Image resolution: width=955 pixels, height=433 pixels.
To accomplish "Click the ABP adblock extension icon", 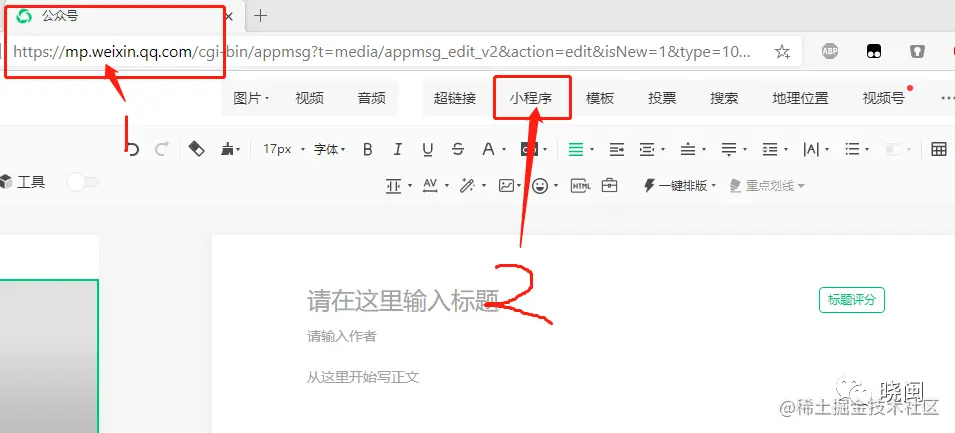I will pos(830,51).
